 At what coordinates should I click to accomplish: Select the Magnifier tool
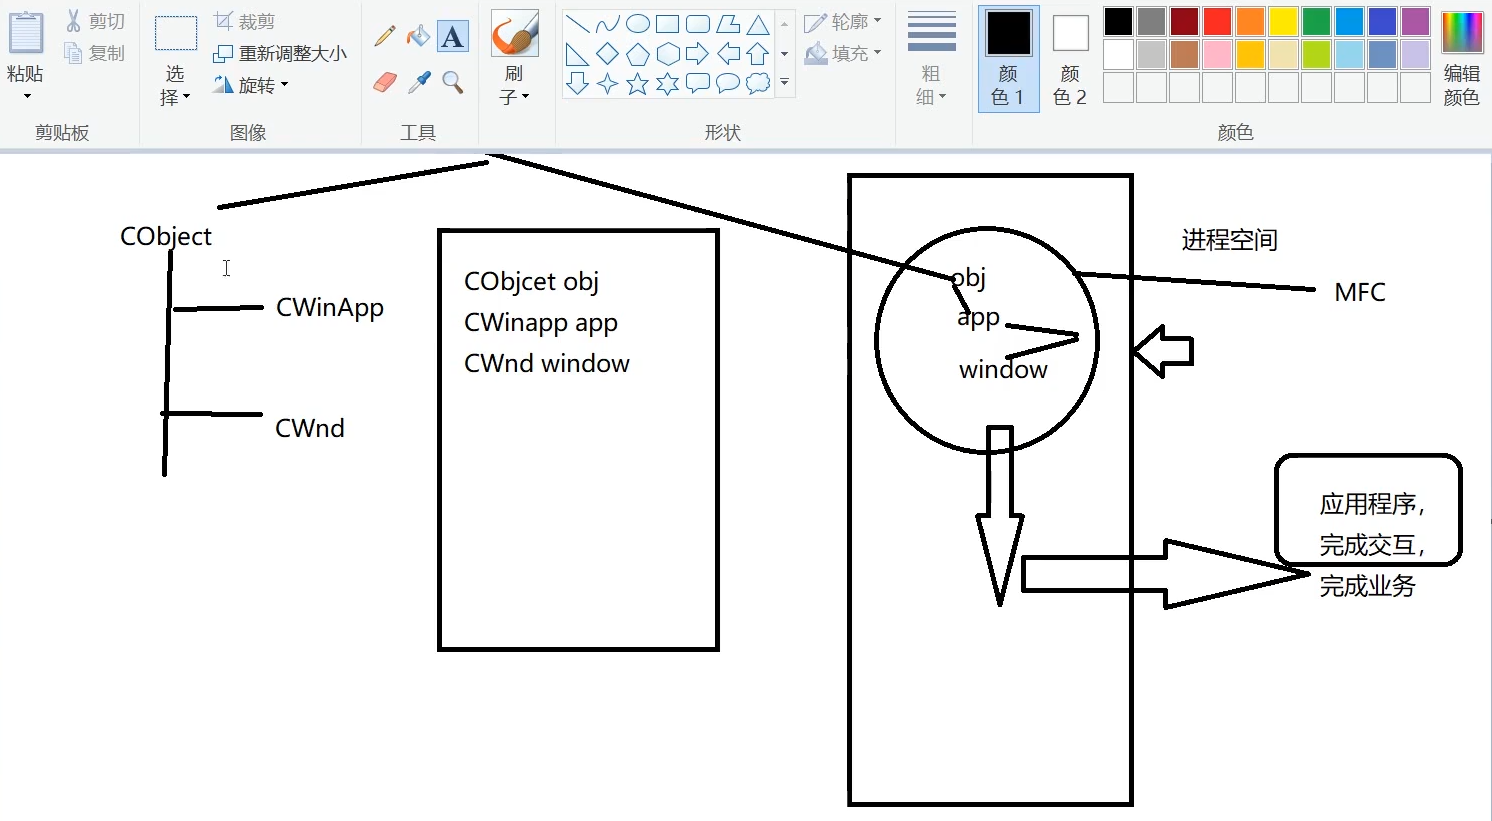tap(453, 82)
